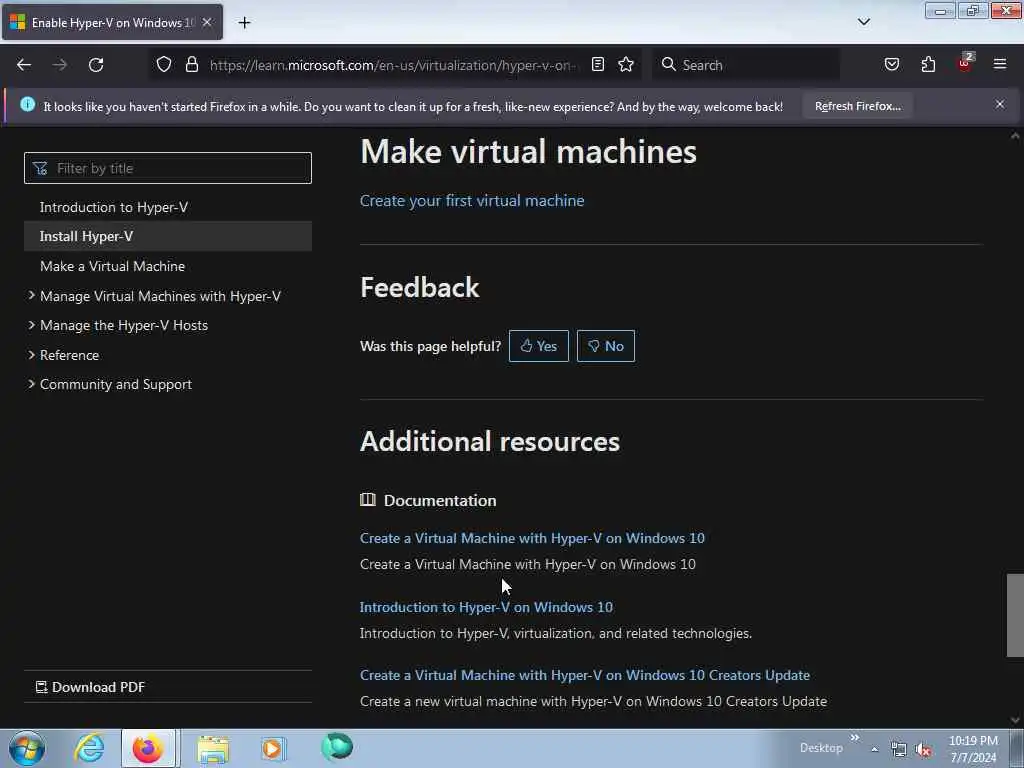Viewport: 1024px width, 768px height.
Task: Dismiss the Firefox refresh notification bar
Action: point(999,104)
